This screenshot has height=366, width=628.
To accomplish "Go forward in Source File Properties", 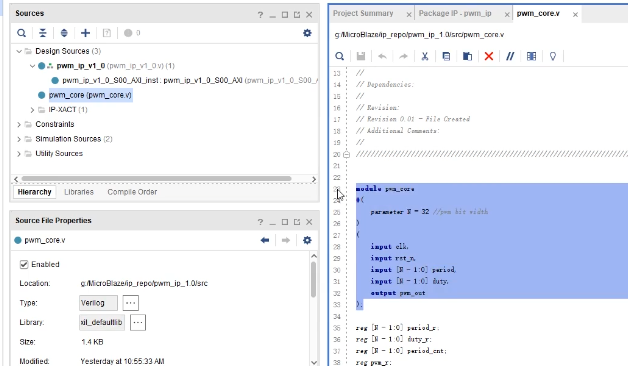I will pyautogui.click(x=286, y=240).
